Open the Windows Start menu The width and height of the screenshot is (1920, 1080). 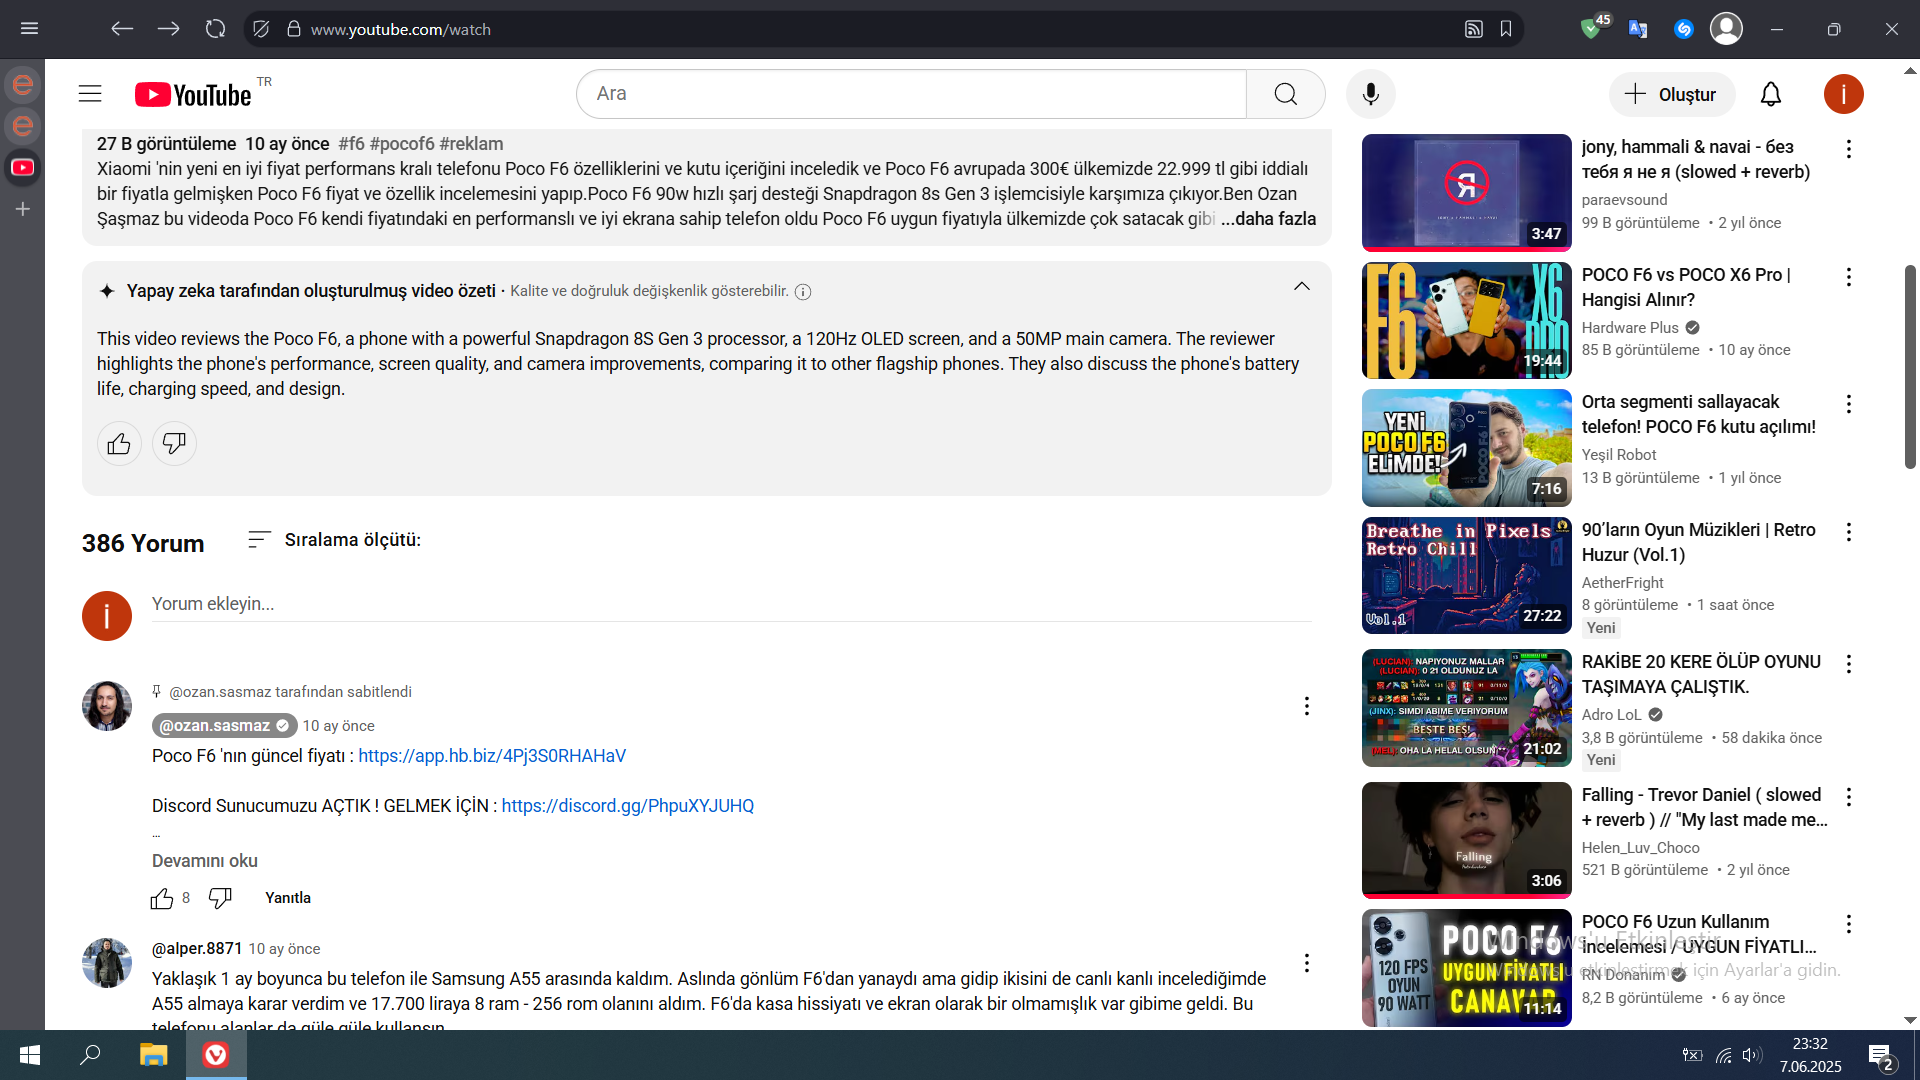tap(29, 1055)
